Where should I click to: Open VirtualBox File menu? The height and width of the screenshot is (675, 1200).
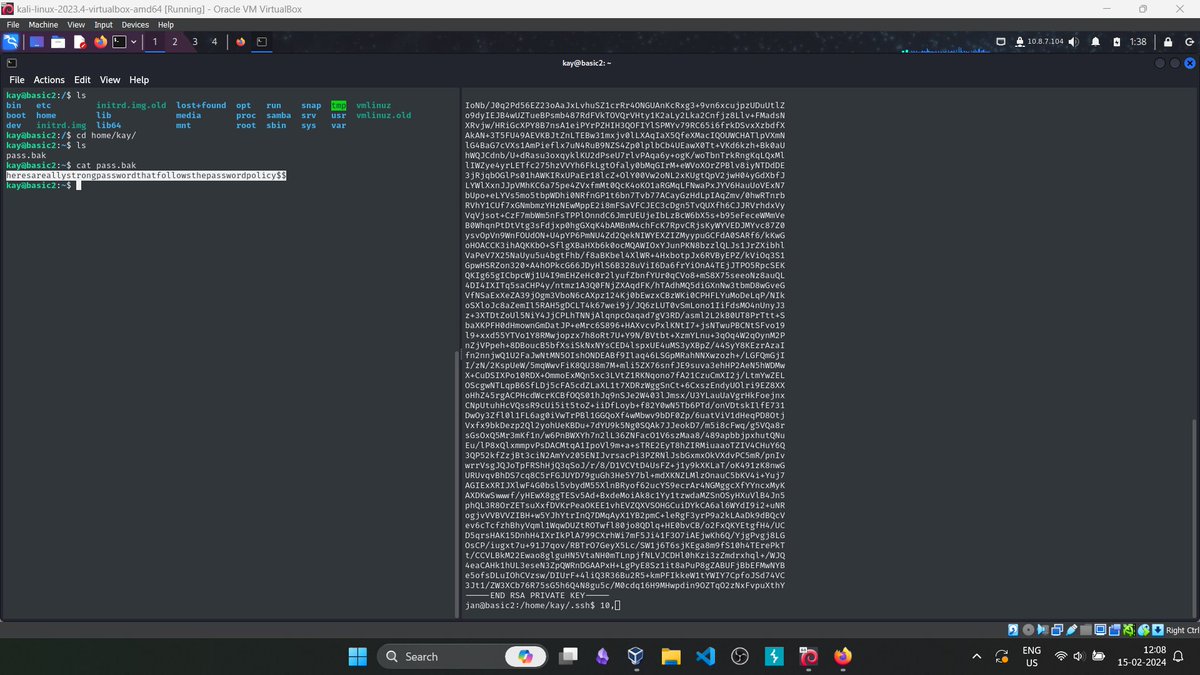click(x=13, y=24)
